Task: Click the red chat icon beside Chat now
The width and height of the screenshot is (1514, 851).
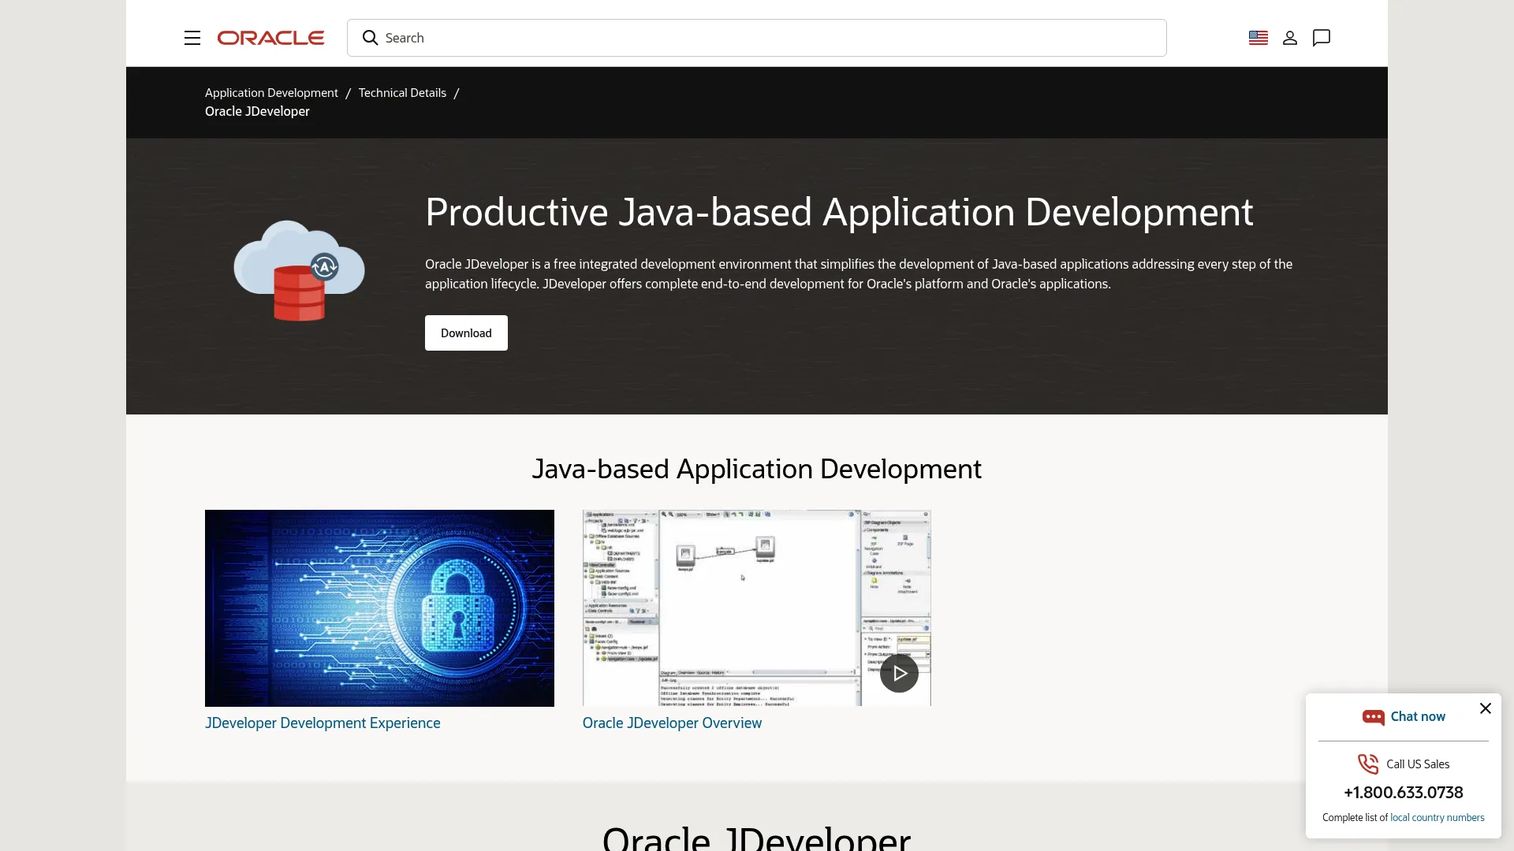Action: pyautogui.click(x=1373, y=717)
